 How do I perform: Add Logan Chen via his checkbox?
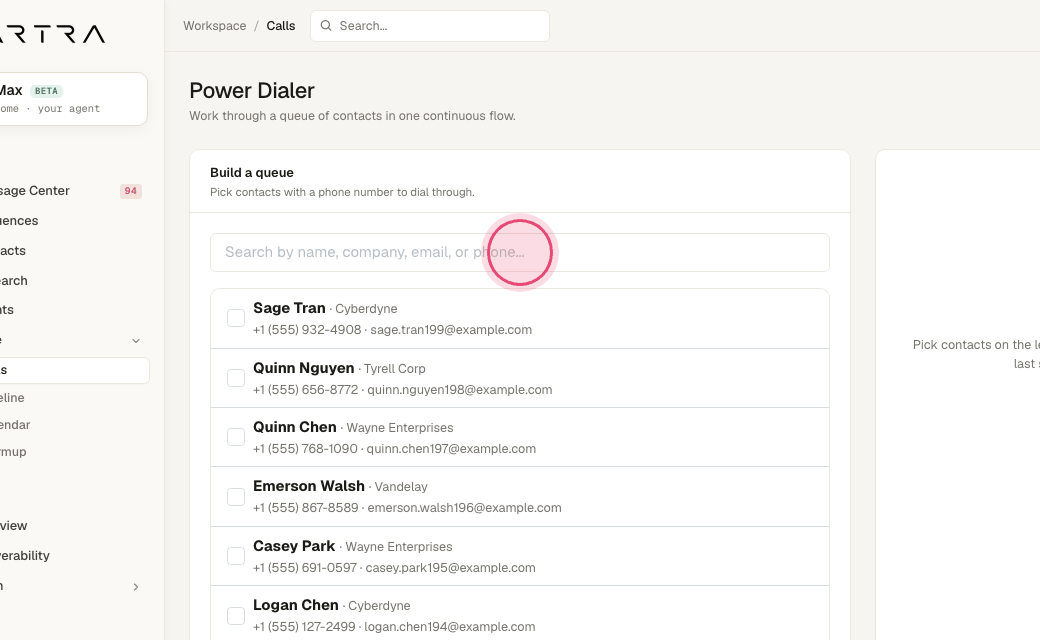pos(236,615)
